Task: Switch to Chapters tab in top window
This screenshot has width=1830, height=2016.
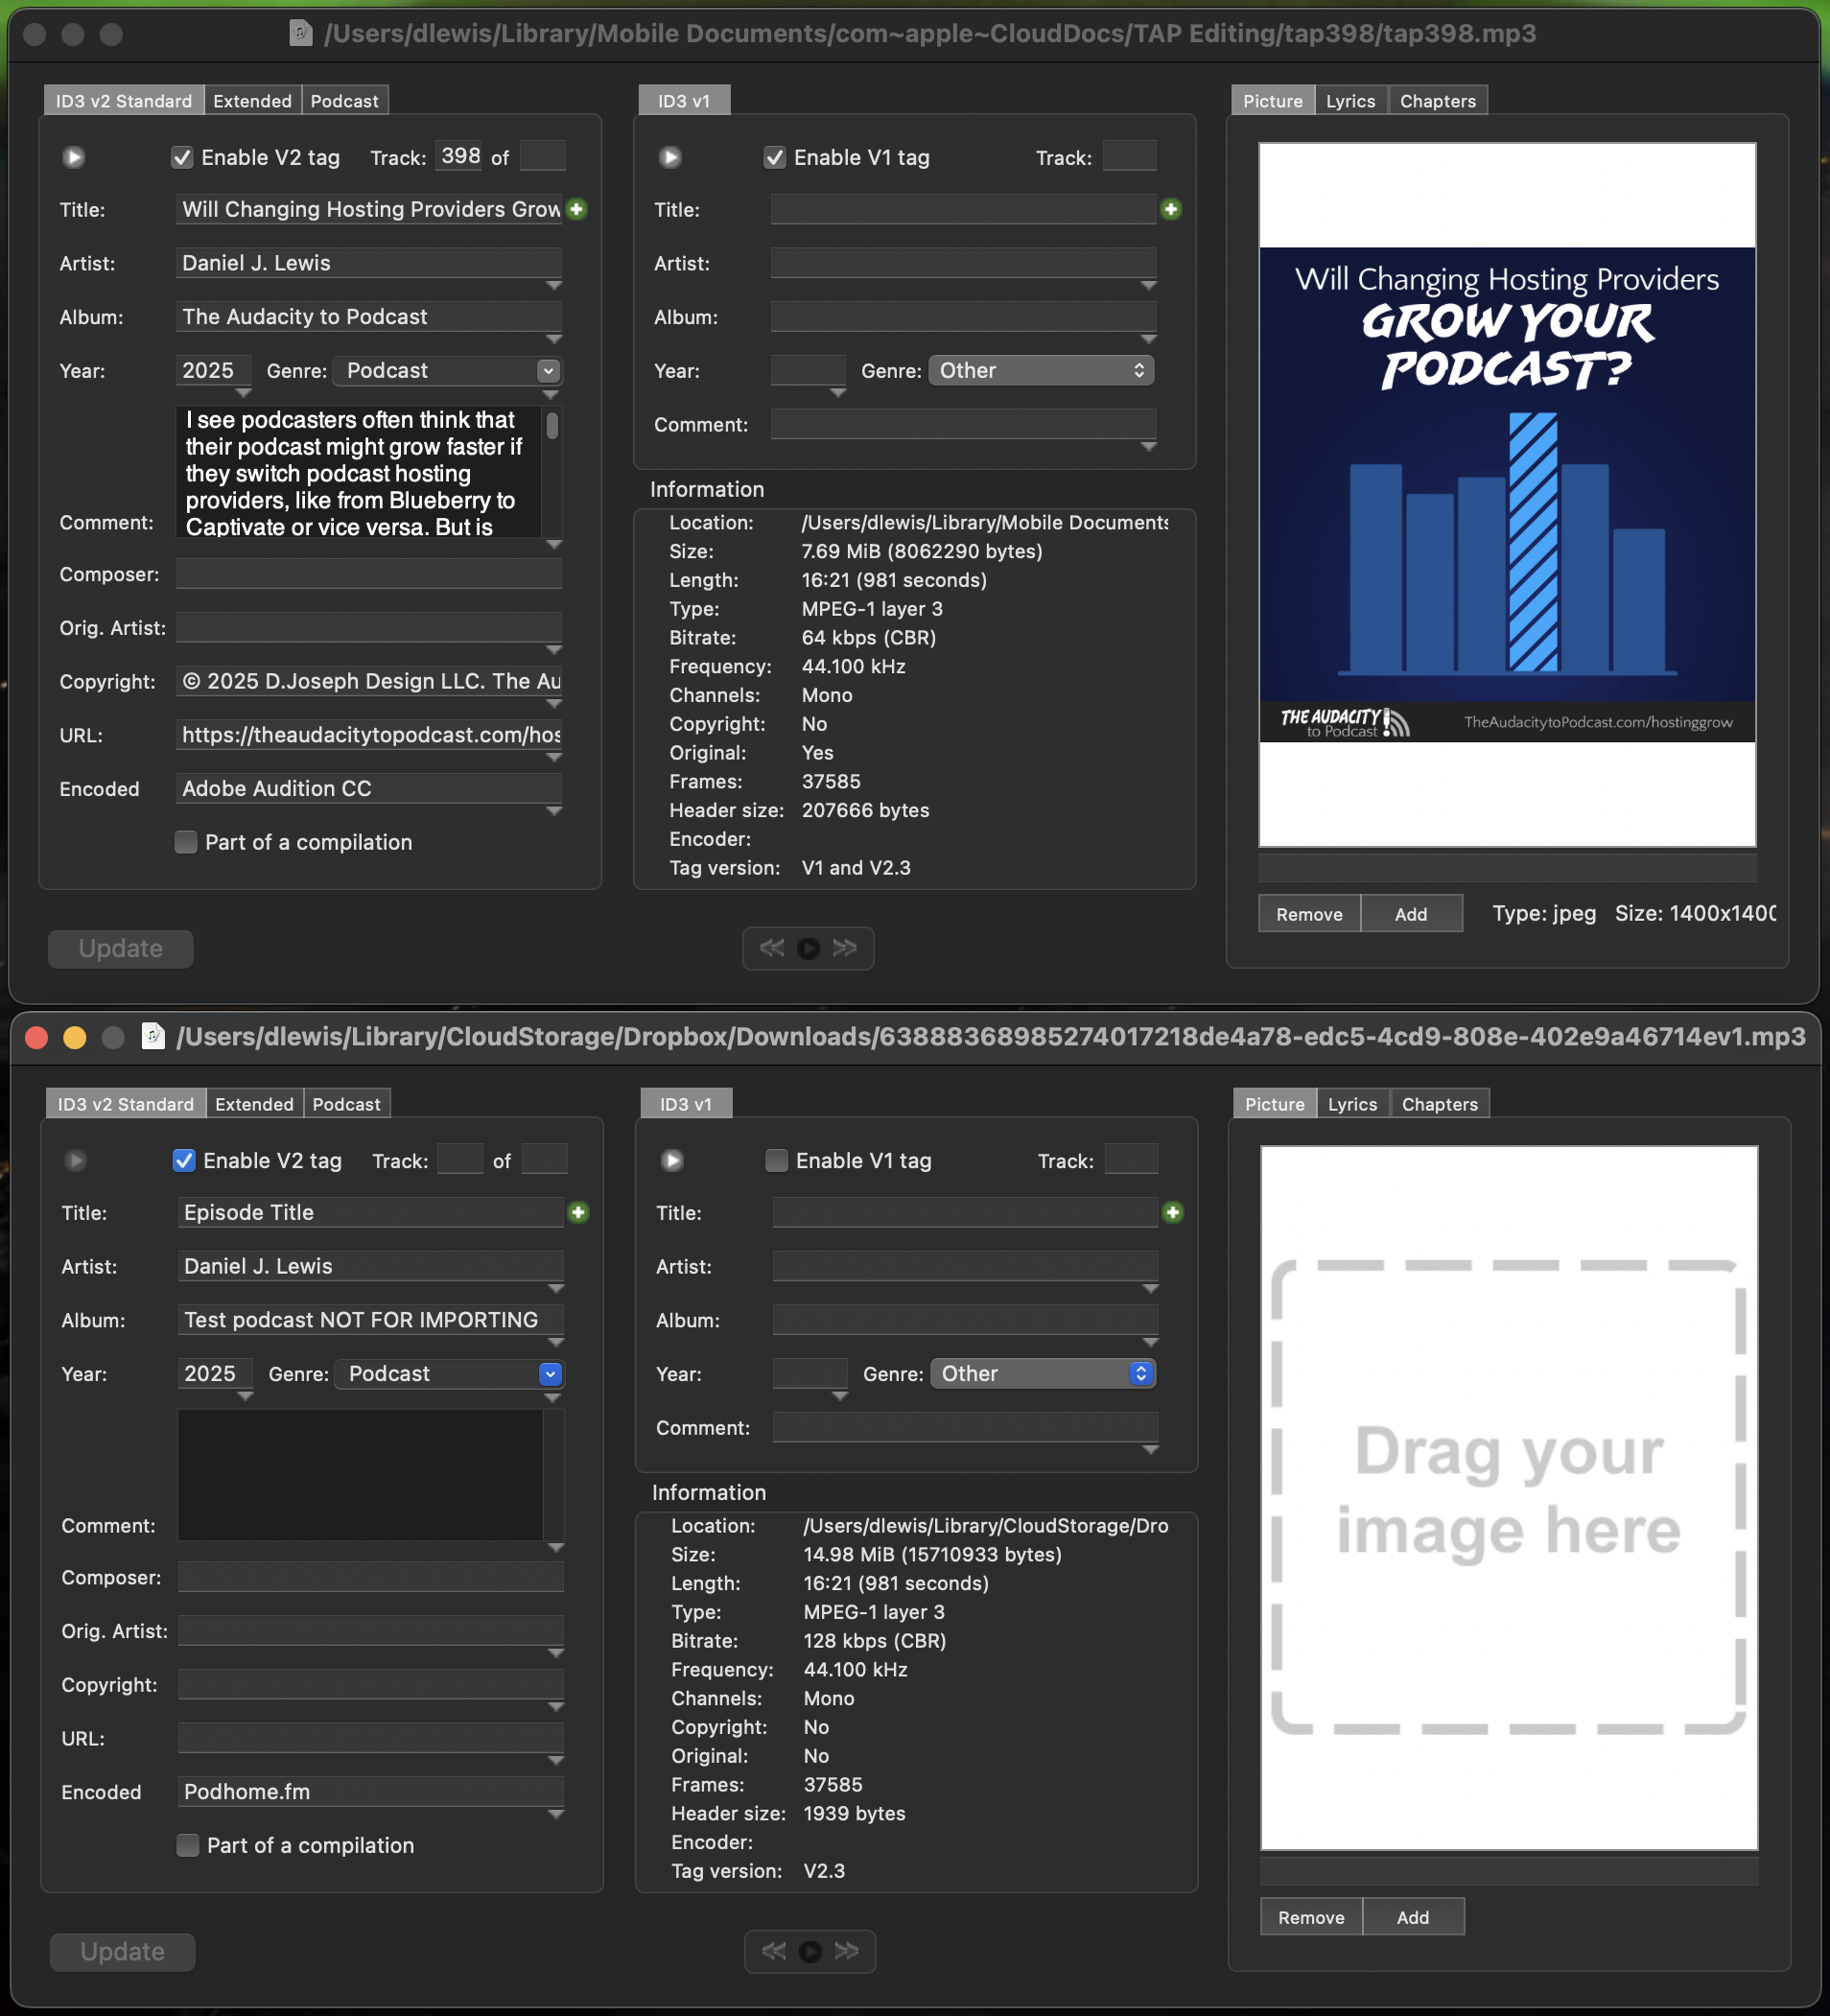Action: (x=1437, y=101)
